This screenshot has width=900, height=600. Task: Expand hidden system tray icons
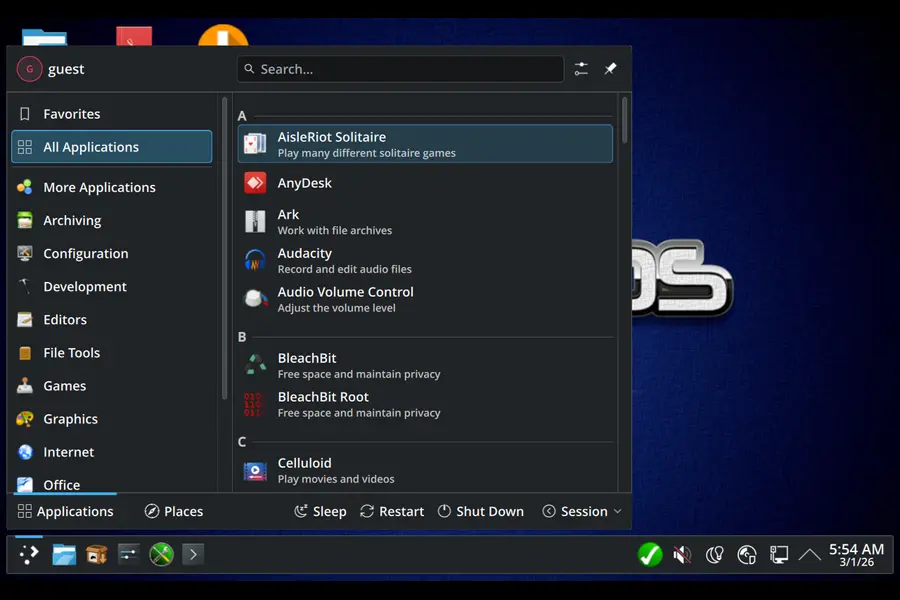click(810, 553)
